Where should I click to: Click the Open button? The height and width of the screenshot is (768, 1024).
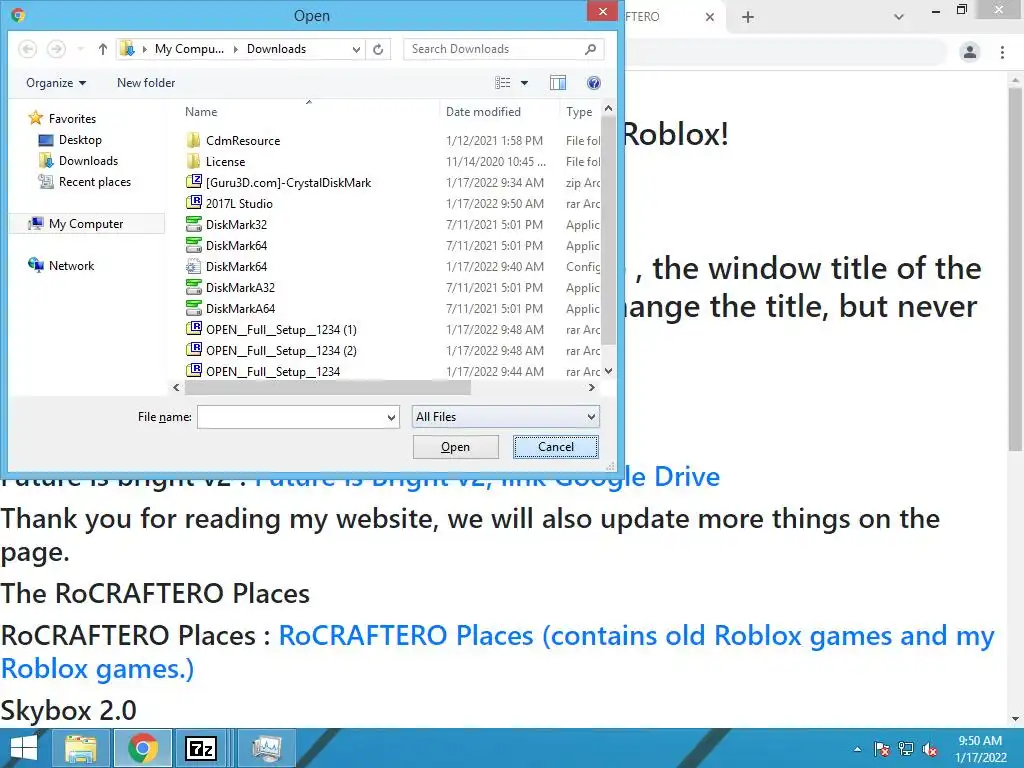456,447
